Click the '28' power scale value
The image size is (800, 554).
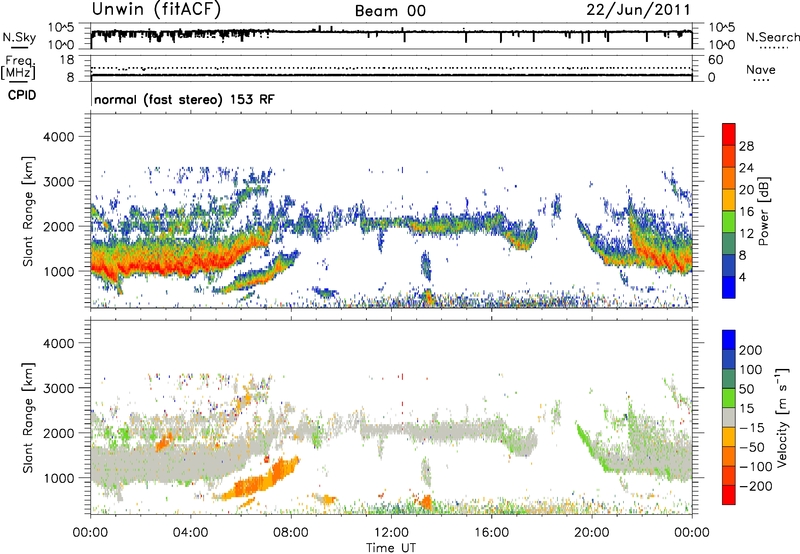(x=746, y=146)
